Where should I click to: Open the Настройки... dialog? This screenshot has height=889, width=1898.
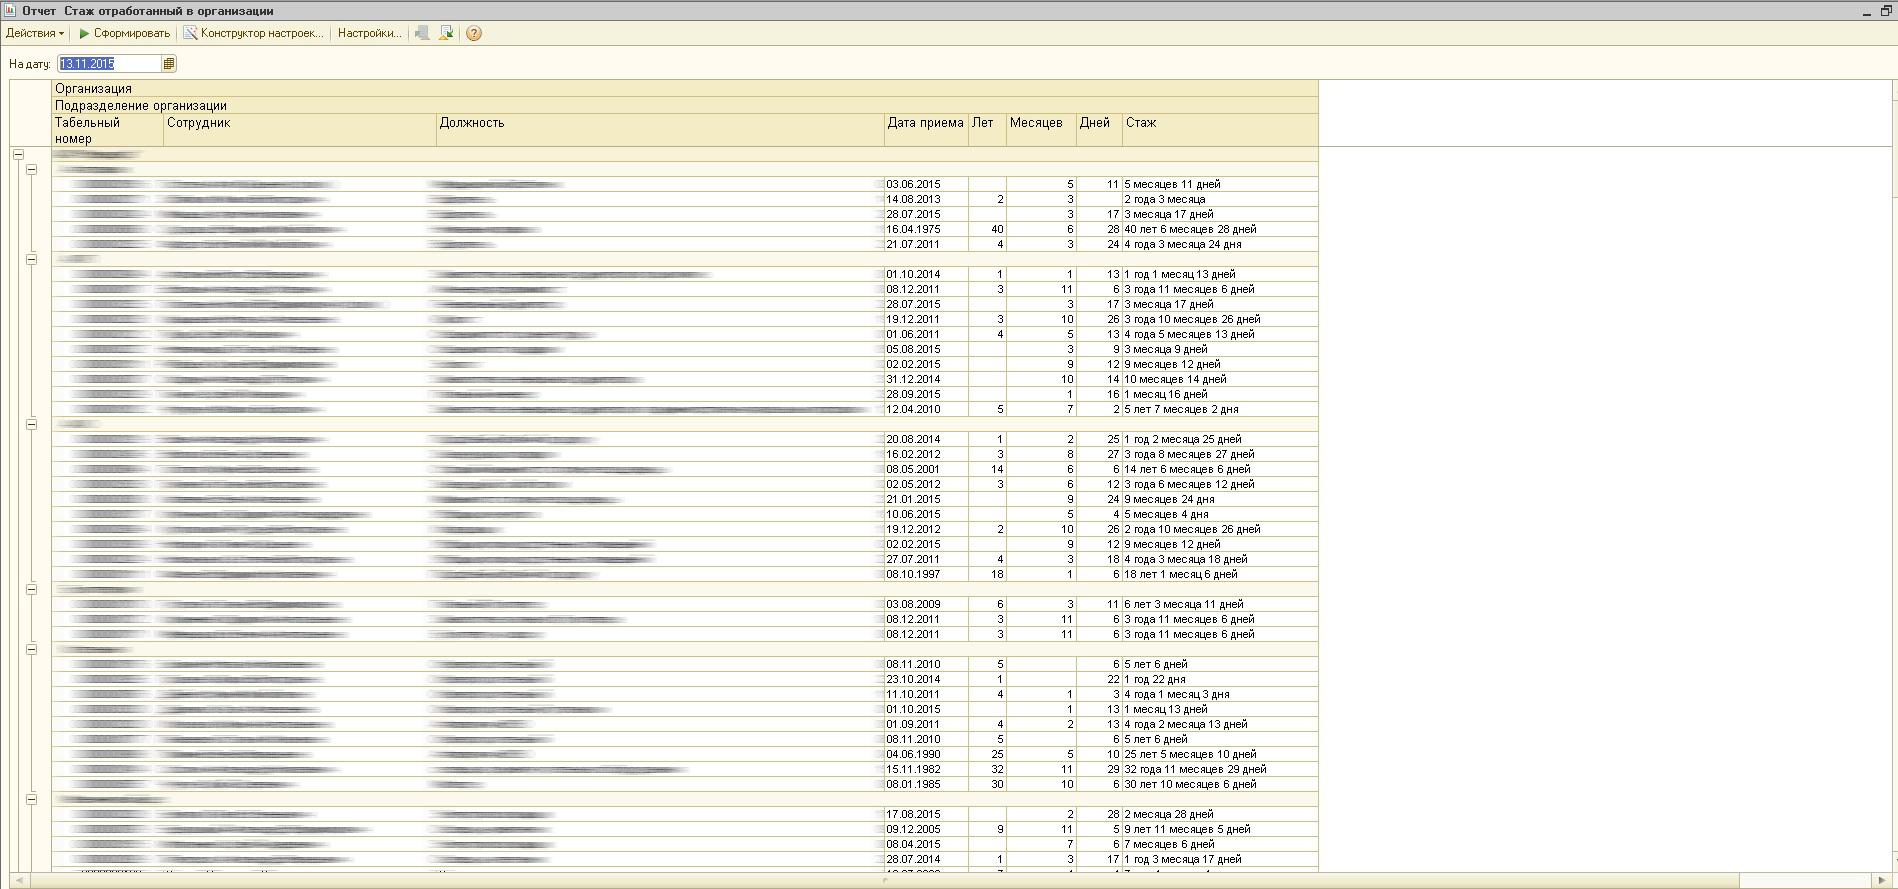369,33
